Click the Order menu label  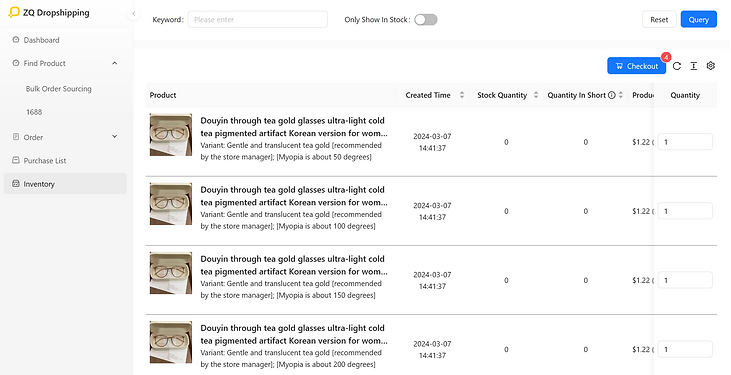[33, 137]
